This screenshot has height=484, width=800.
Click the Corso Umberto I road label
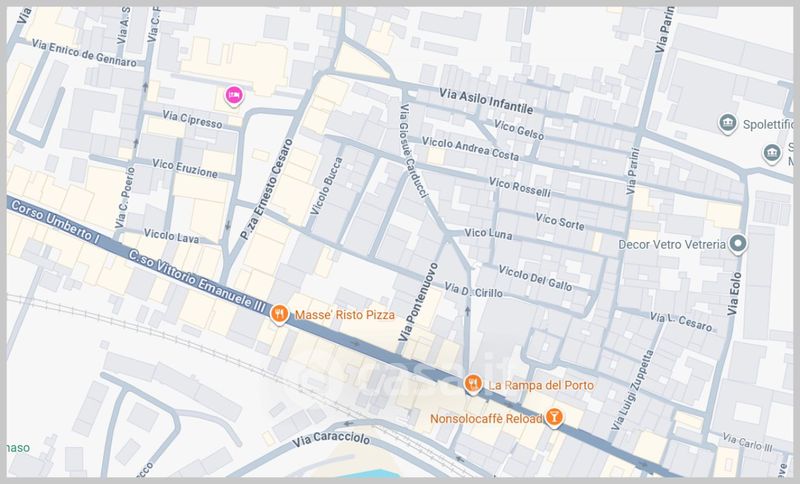pos(55,221)
